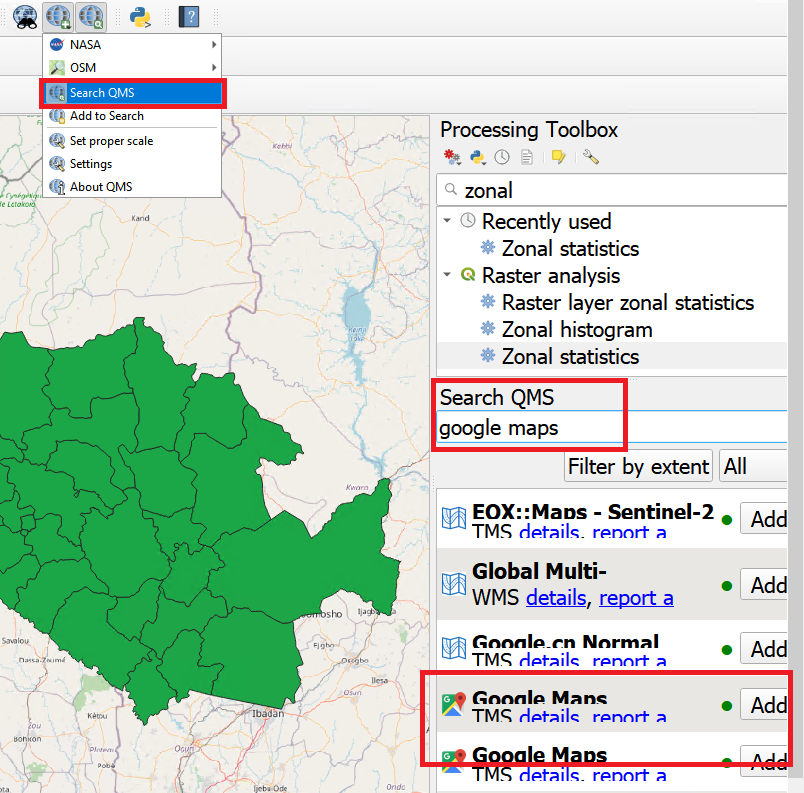Click the QuickMapServices binoculars globe toolbar icon
804x793 pixels.
click(25, 16)
